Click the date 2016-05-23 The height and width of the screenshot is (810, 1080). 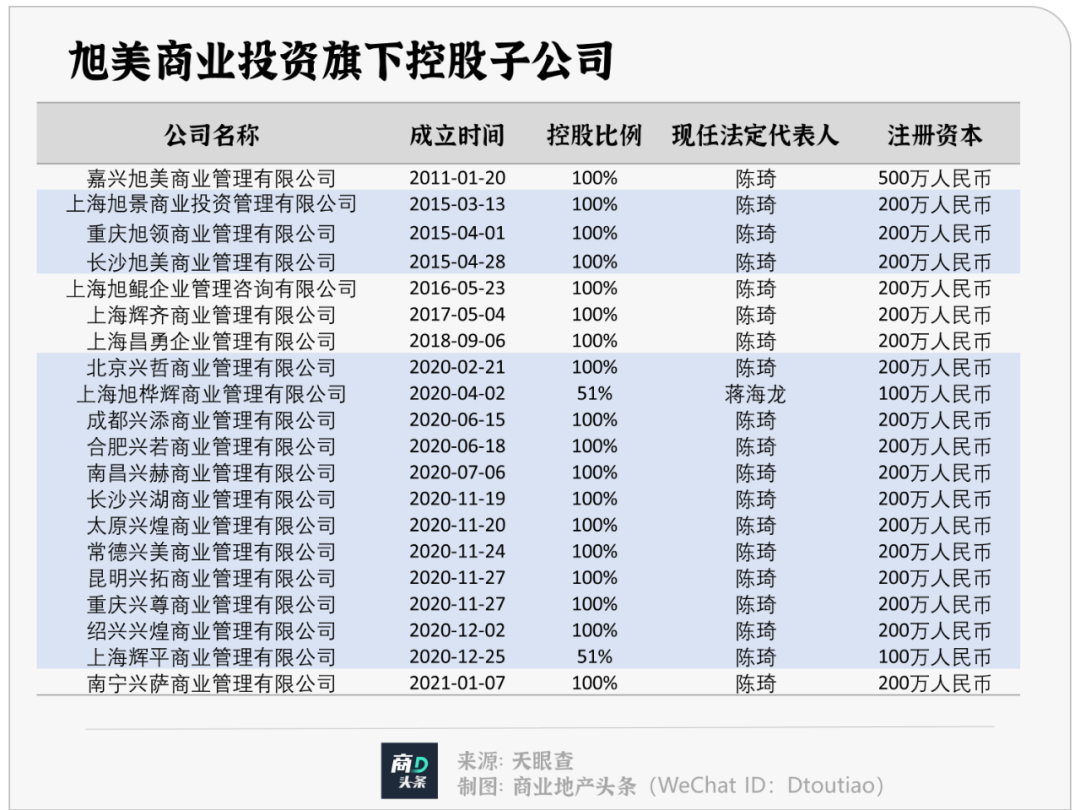pyautogui.click(x=457, y=288)
